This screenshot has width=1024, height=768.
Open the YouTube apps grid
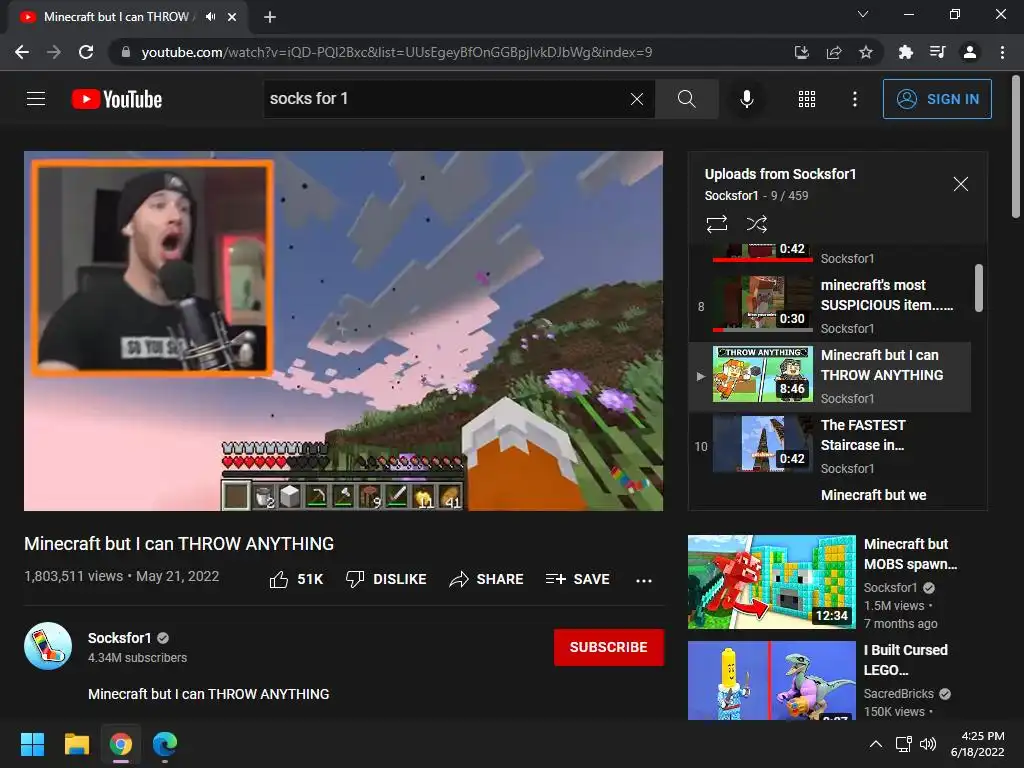pos(807,99)
